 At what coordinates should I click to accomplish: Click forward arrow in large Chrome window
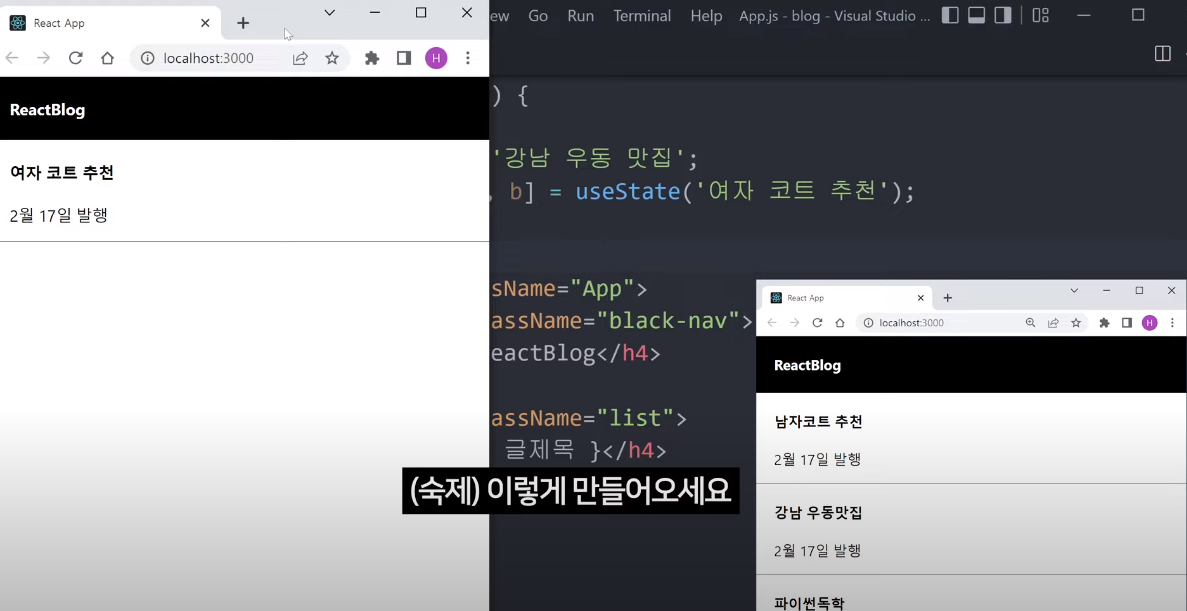click(43, 58)
